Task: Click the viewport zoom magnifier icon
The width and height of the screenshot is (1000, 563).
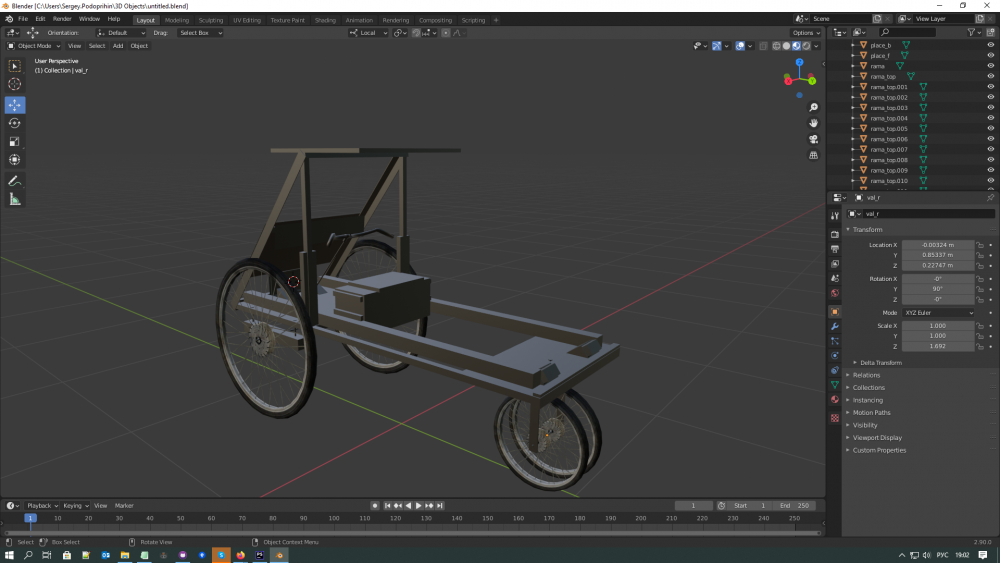Action: [x=814, y=107]
